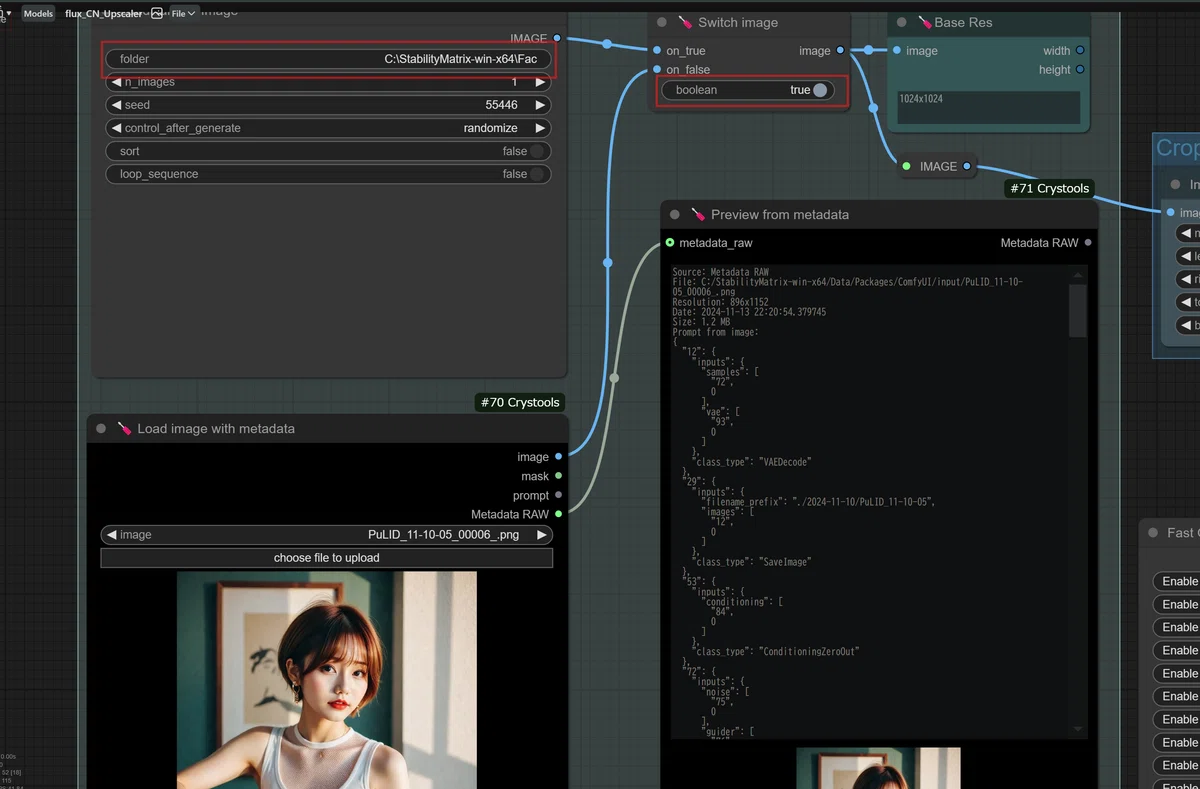Open the Models library button
The image size is (1200, 789).
tap(38, 14)
